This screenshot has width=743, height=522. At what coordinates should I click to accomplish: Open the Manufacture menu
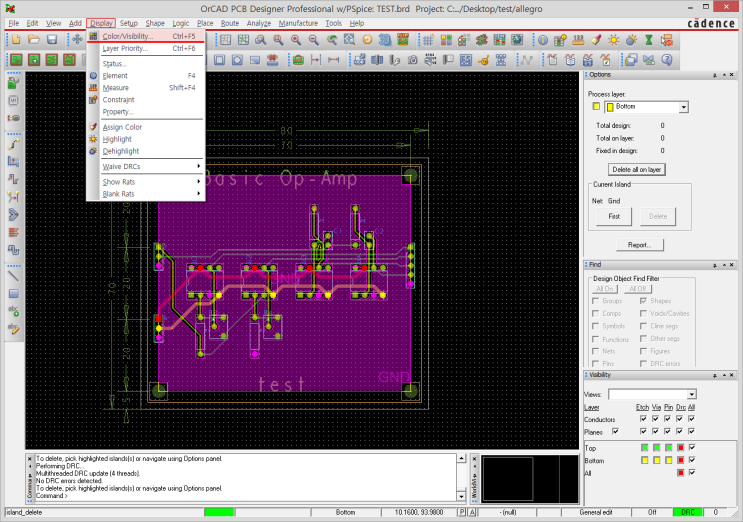click(298, 22)
